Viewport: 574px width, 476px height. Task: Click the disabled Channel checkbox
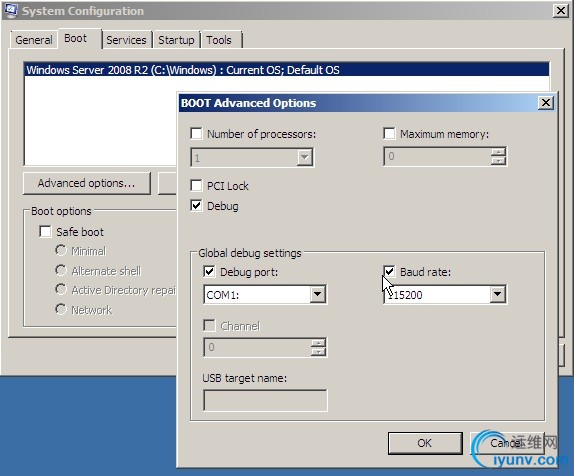(x=209, y=325)
